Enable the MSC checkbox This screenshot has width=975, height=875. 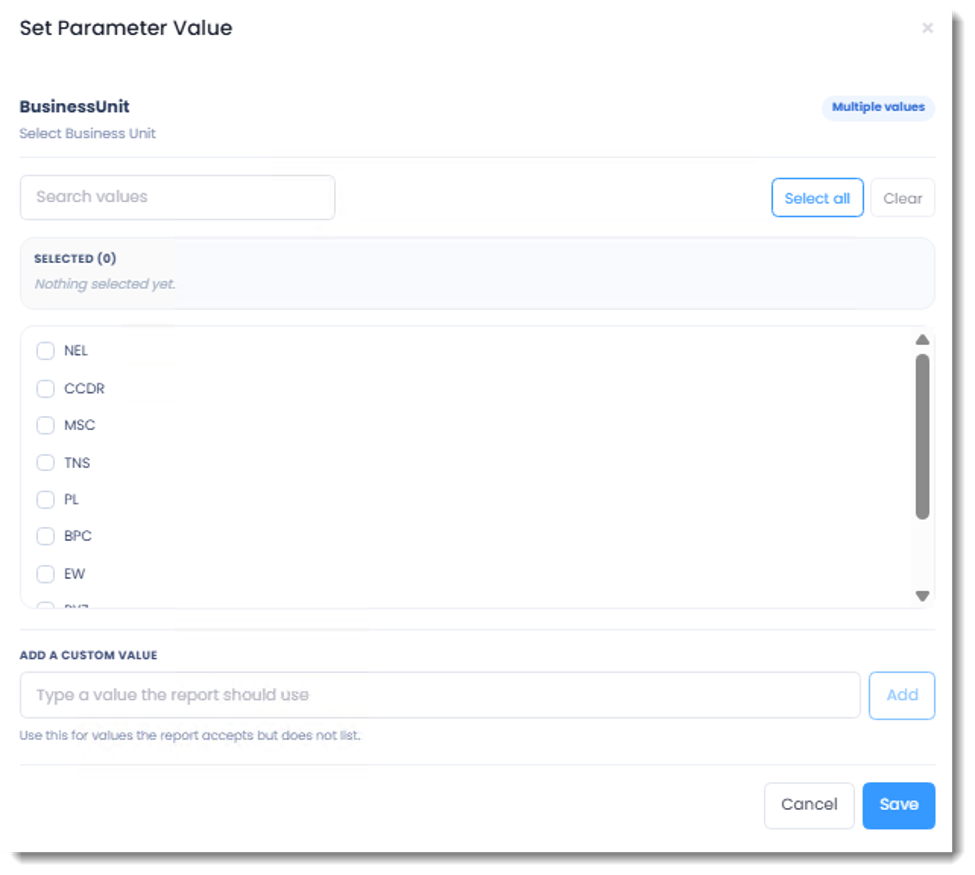[x=45, y=425]
